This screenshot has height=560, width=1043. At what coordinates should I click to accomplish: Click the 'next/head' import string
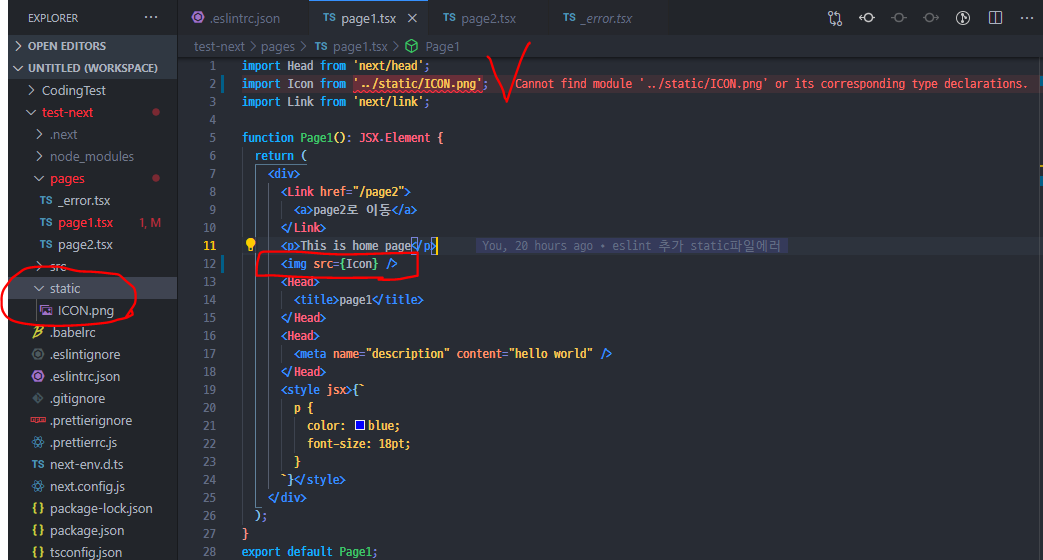click(x=388, y=65)
